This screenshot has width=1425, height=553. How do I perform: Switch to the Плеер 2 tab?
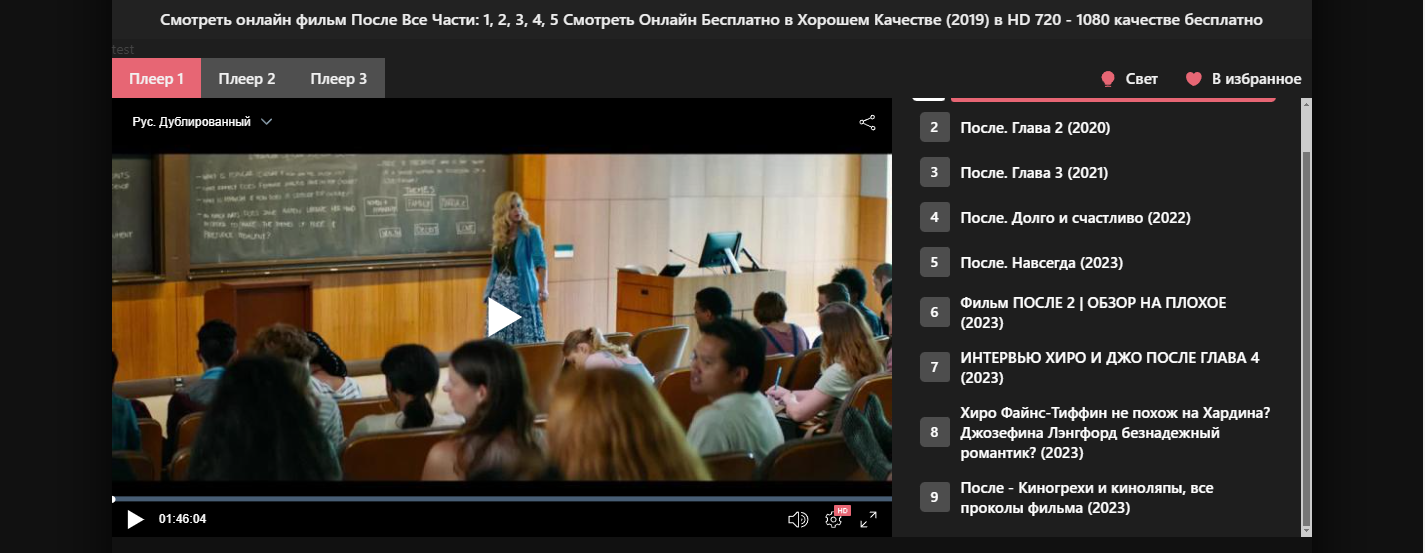point(247,78)
